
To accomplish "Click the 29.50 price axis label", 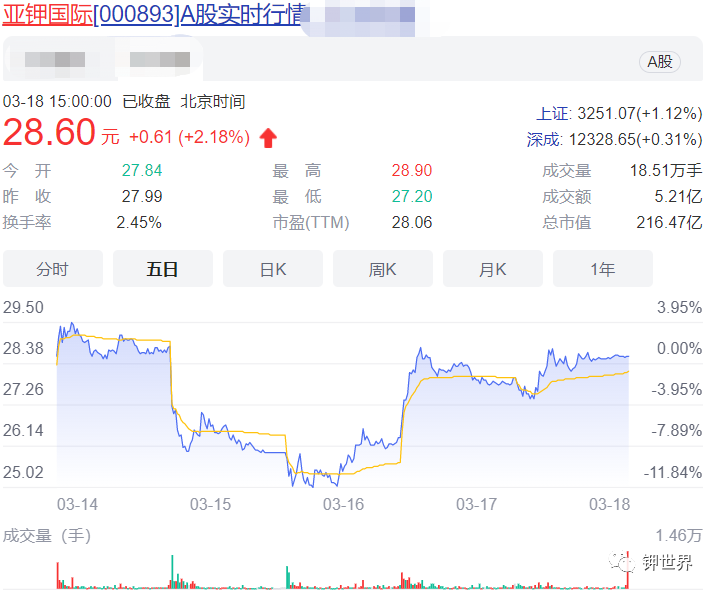I will click(x=23, y=307).
